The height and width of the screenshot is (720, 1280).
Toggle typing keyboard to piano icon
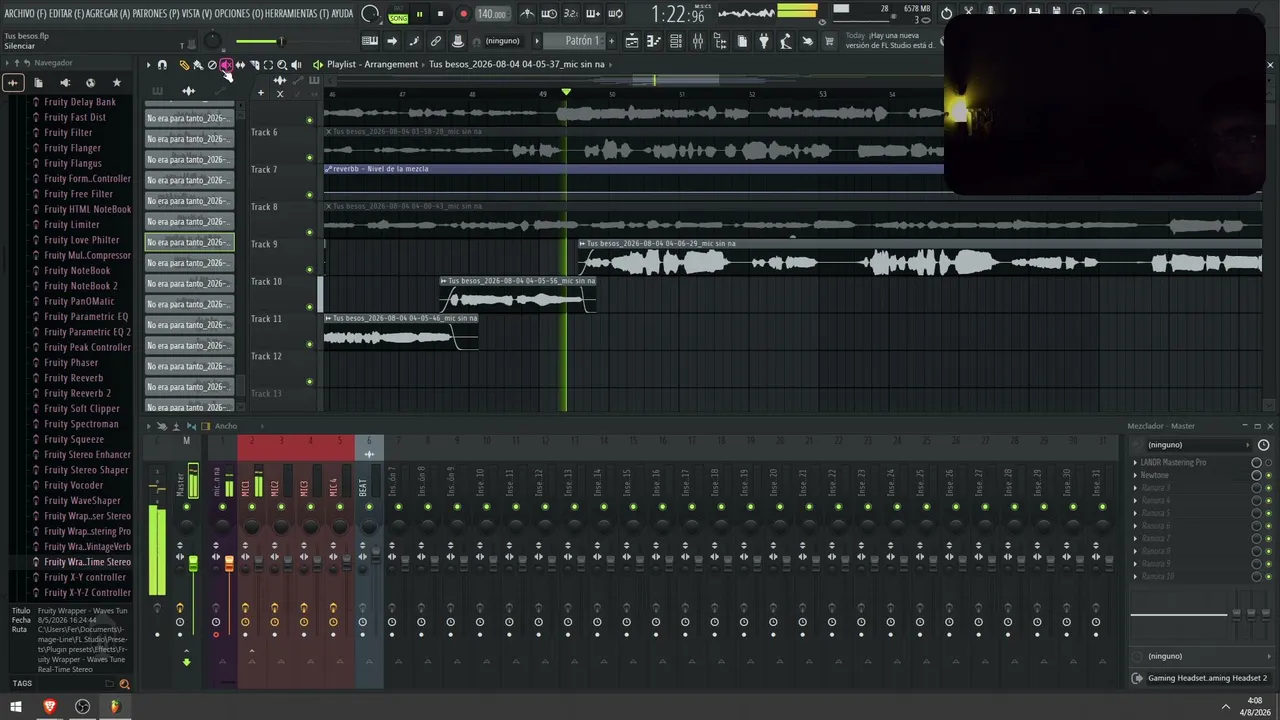(x=370, y=41)
